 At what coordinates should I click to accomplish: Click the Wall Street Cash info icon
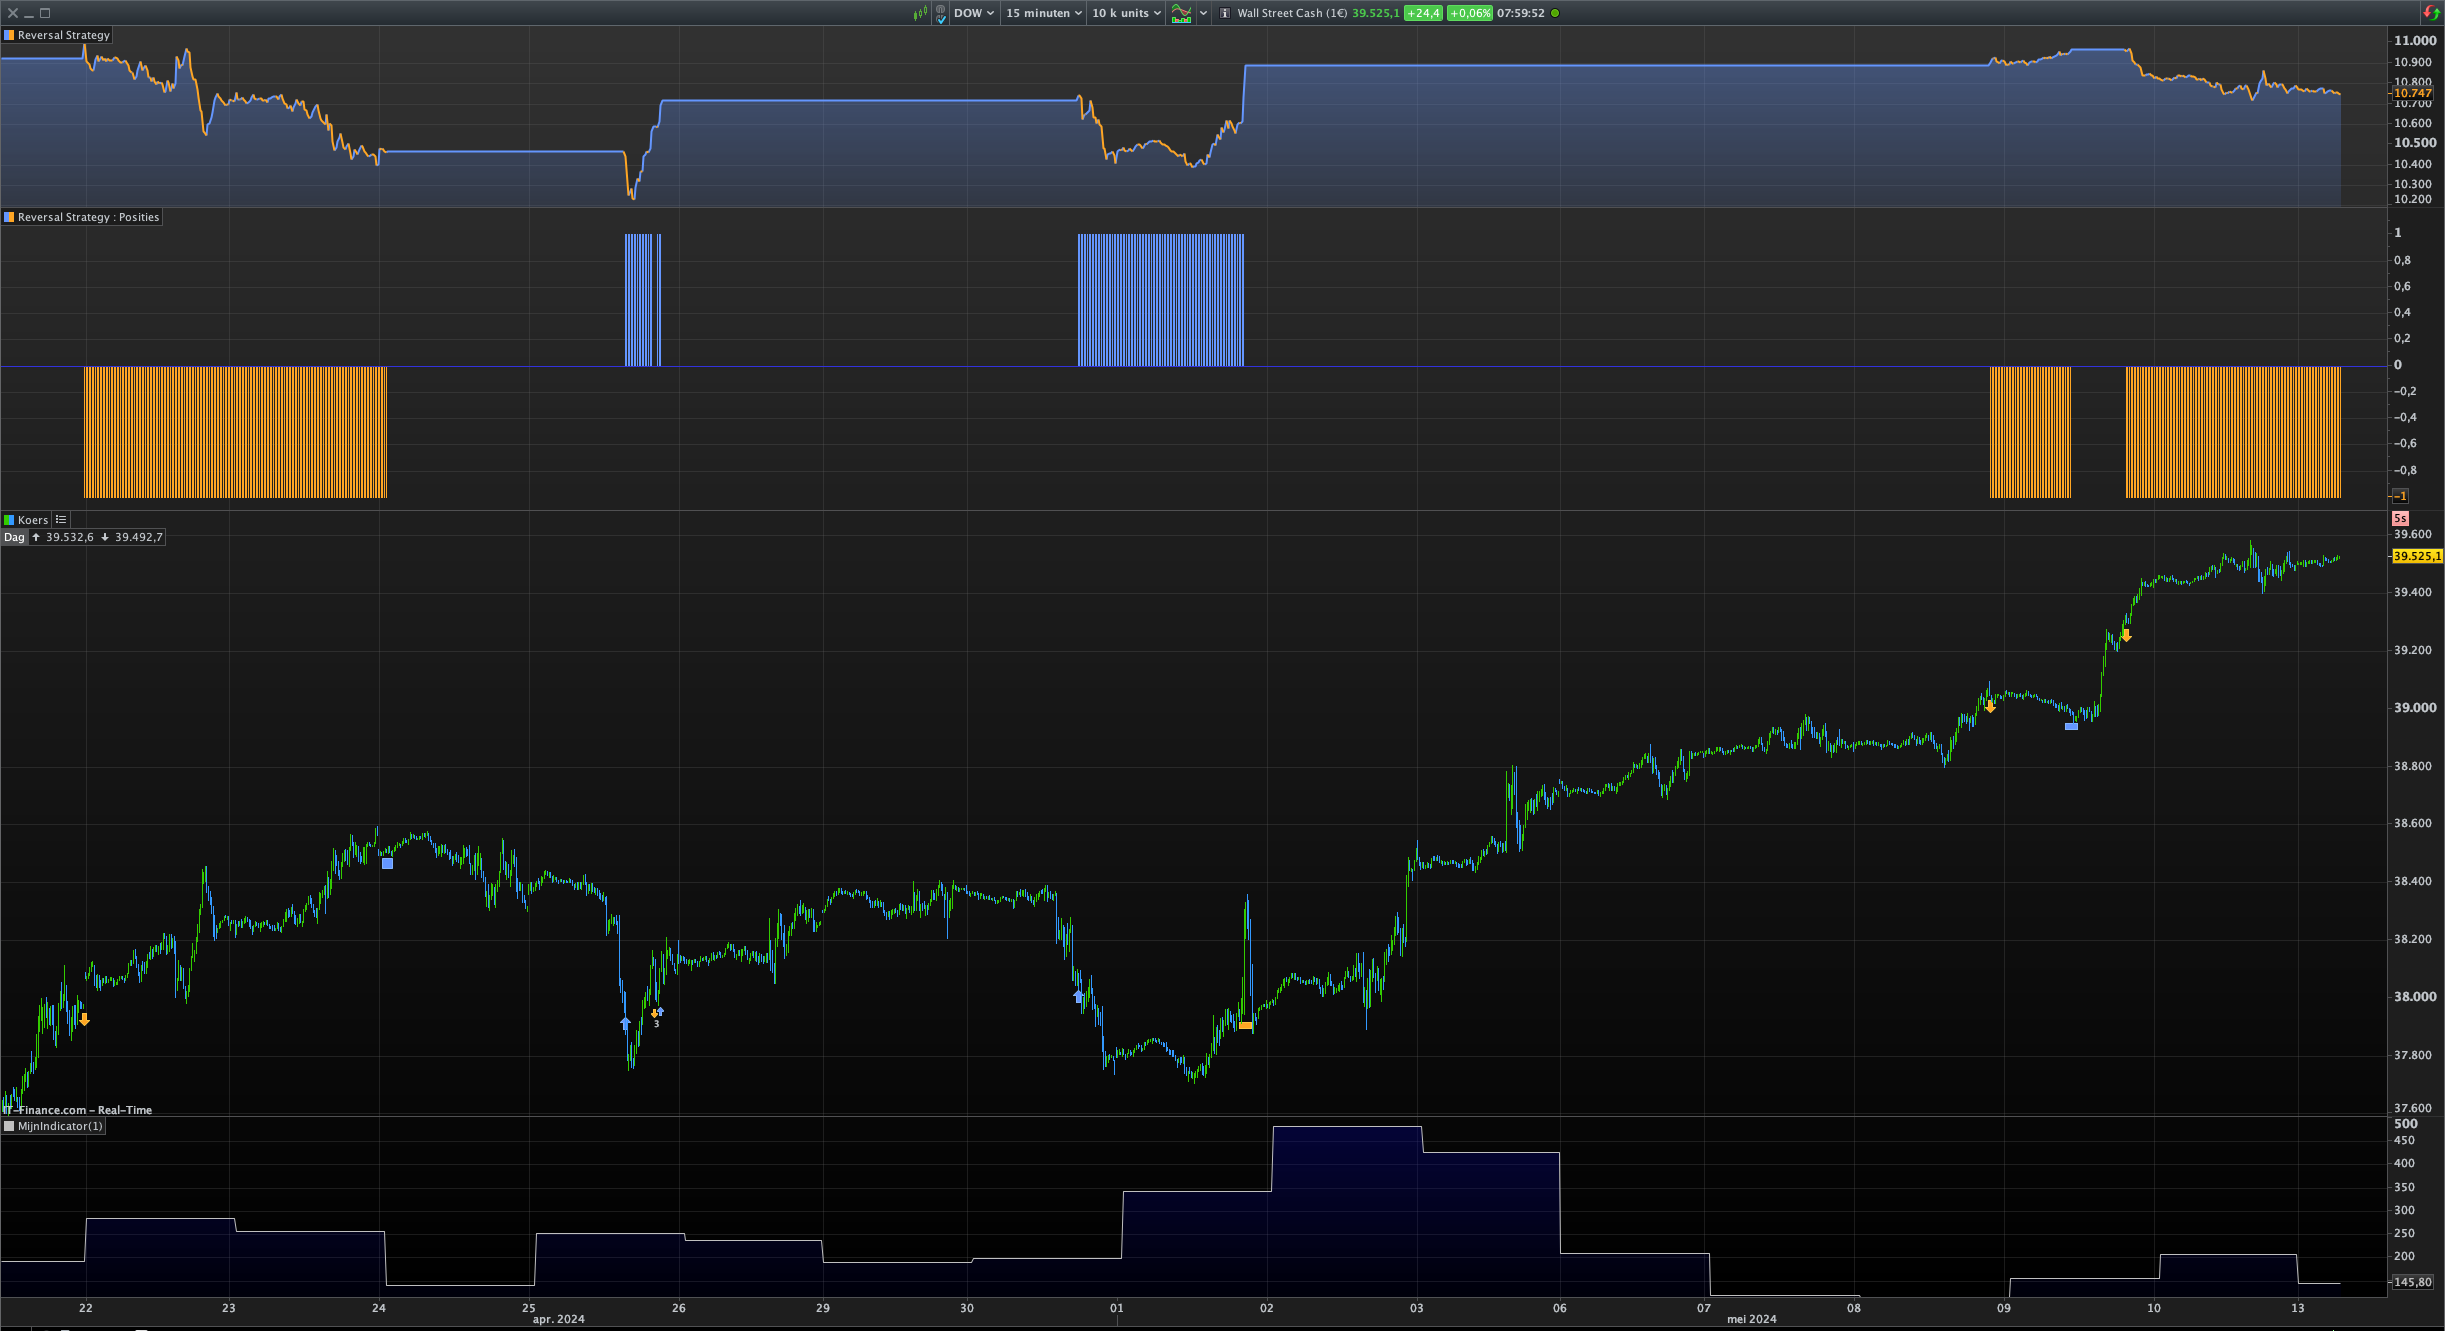(1225, 13)
